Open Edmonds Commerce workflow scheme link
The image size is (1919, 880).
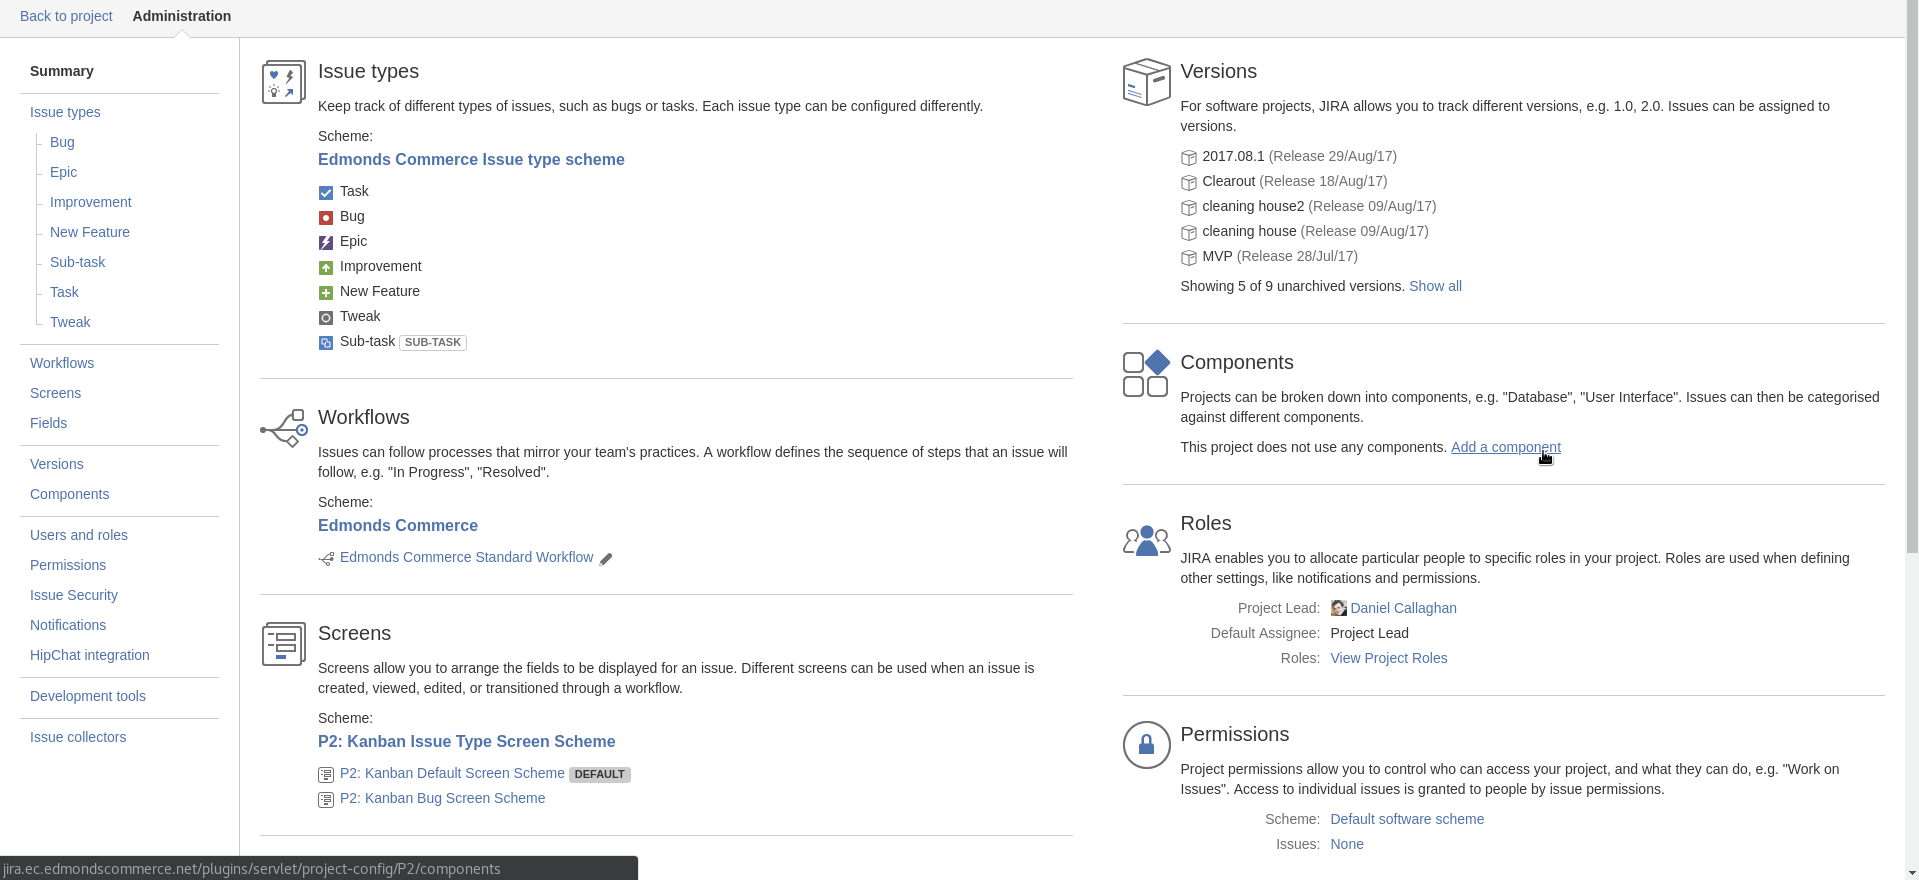click(398, 525)
